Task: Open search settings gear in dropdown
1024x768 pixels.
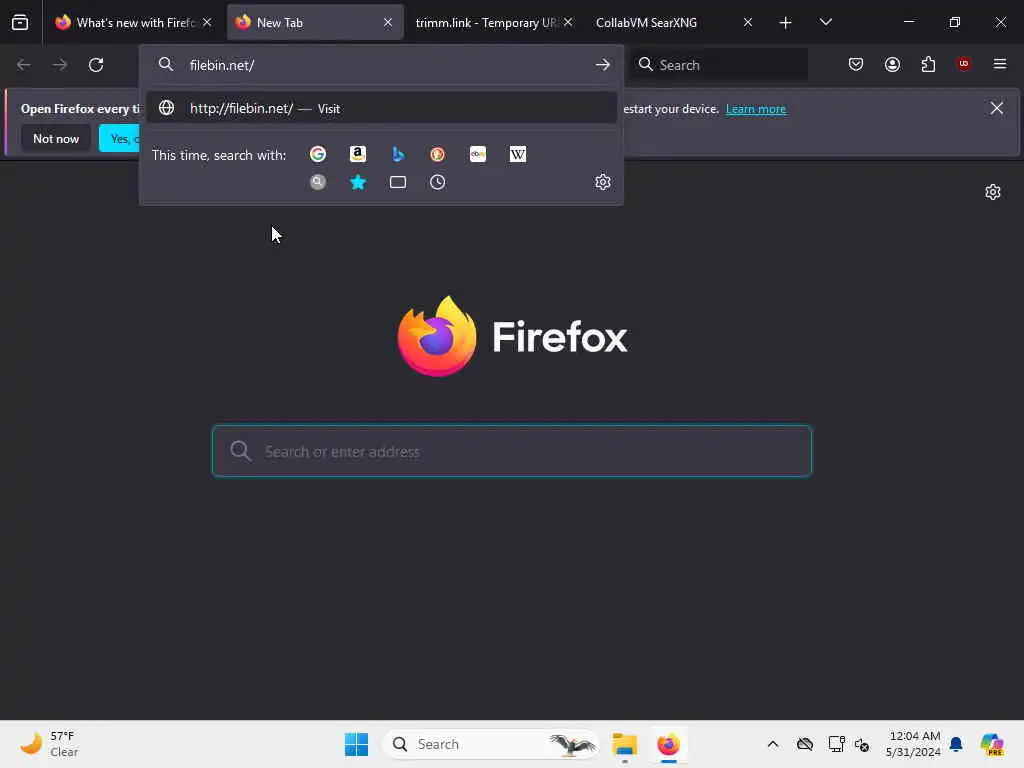Action: (x=603, y=182)
